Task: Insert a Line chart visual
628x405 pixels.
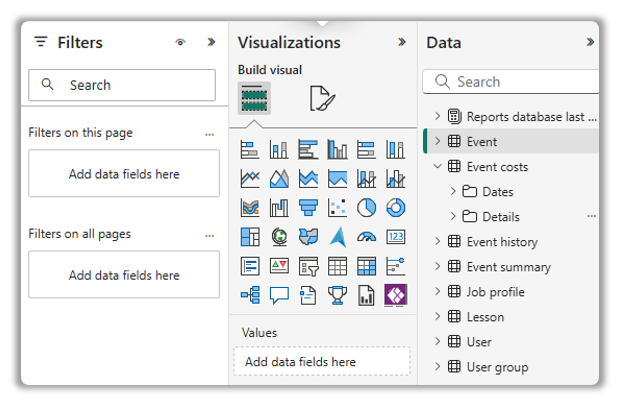Action: pos(250,179)
